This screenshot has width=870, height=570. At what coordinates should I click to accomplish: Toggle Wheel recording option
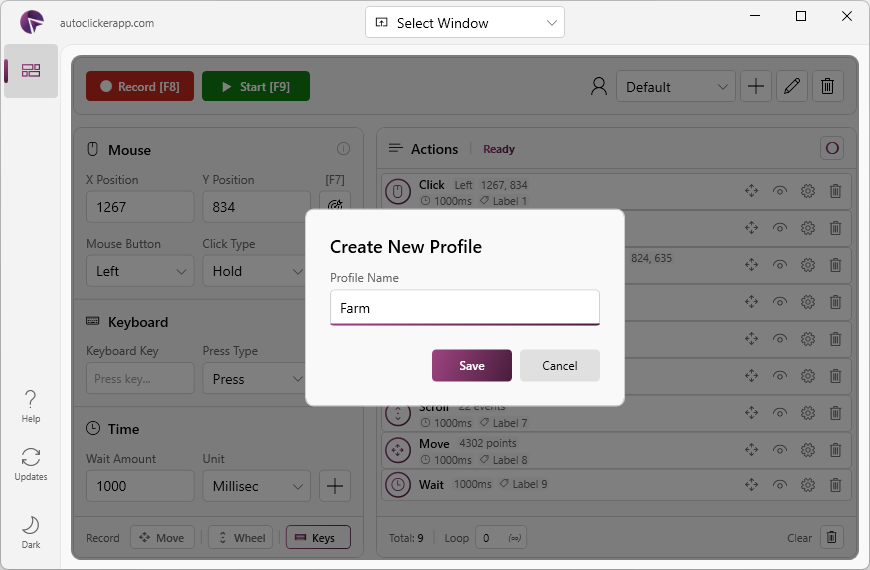click(x=240, y=537)
